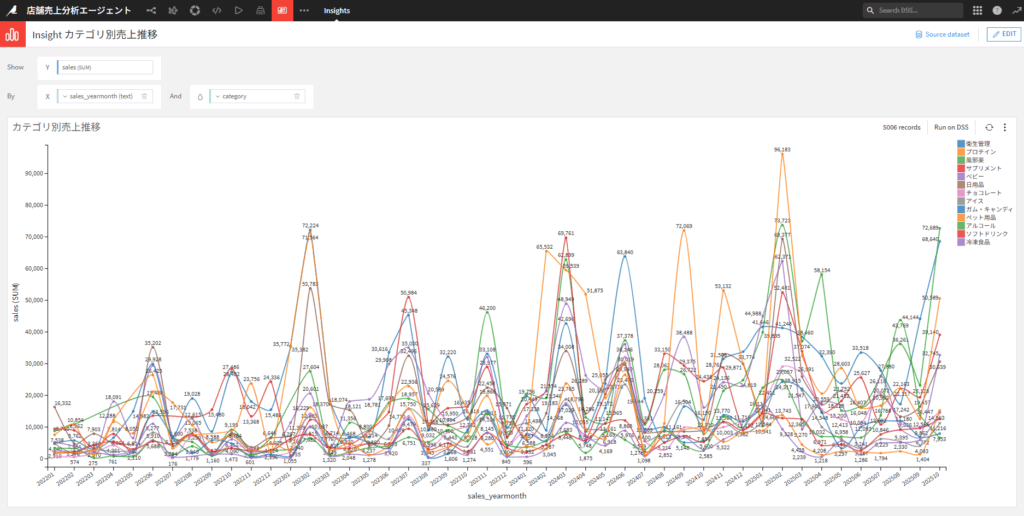Image resolution: width=1024 pixels, height=516 pixels.
Task: Remove the category color dimension via trash icon
Action: (x=297, y=96)
